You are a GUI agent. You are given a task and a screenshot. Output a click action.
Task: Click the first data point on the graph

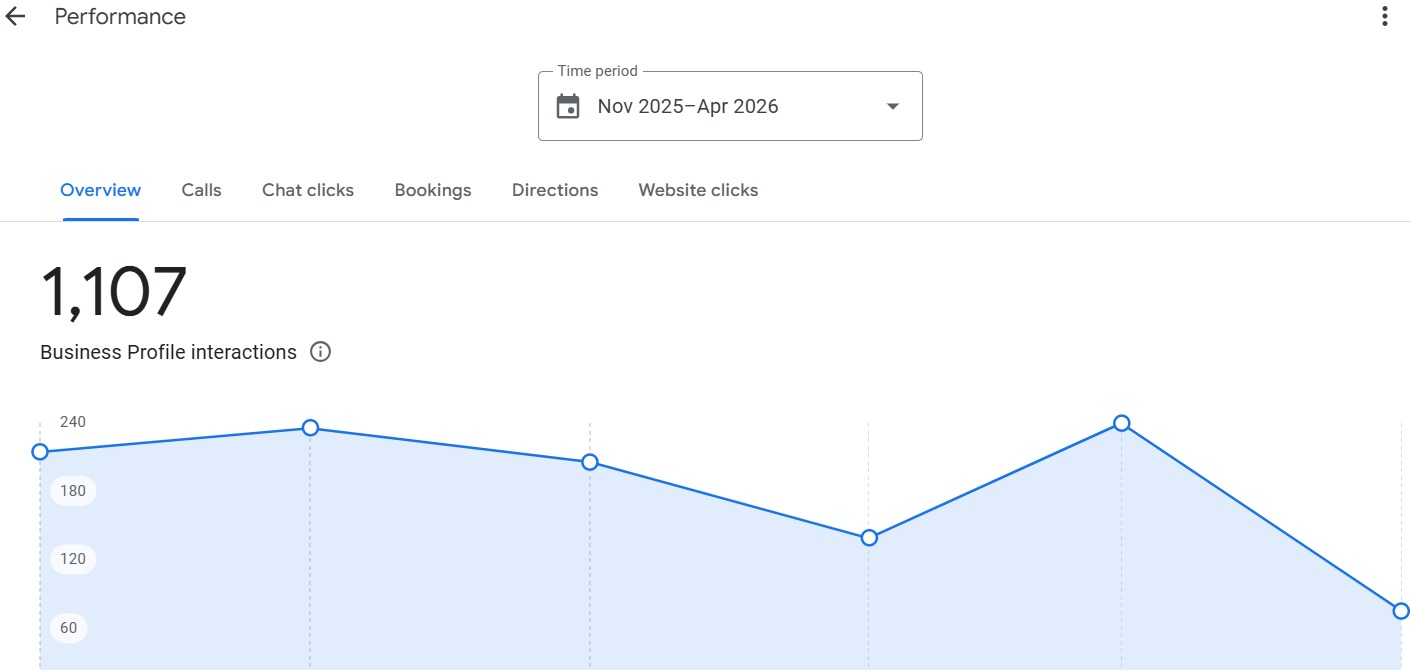pyautogui.click(x=40, y=452)
